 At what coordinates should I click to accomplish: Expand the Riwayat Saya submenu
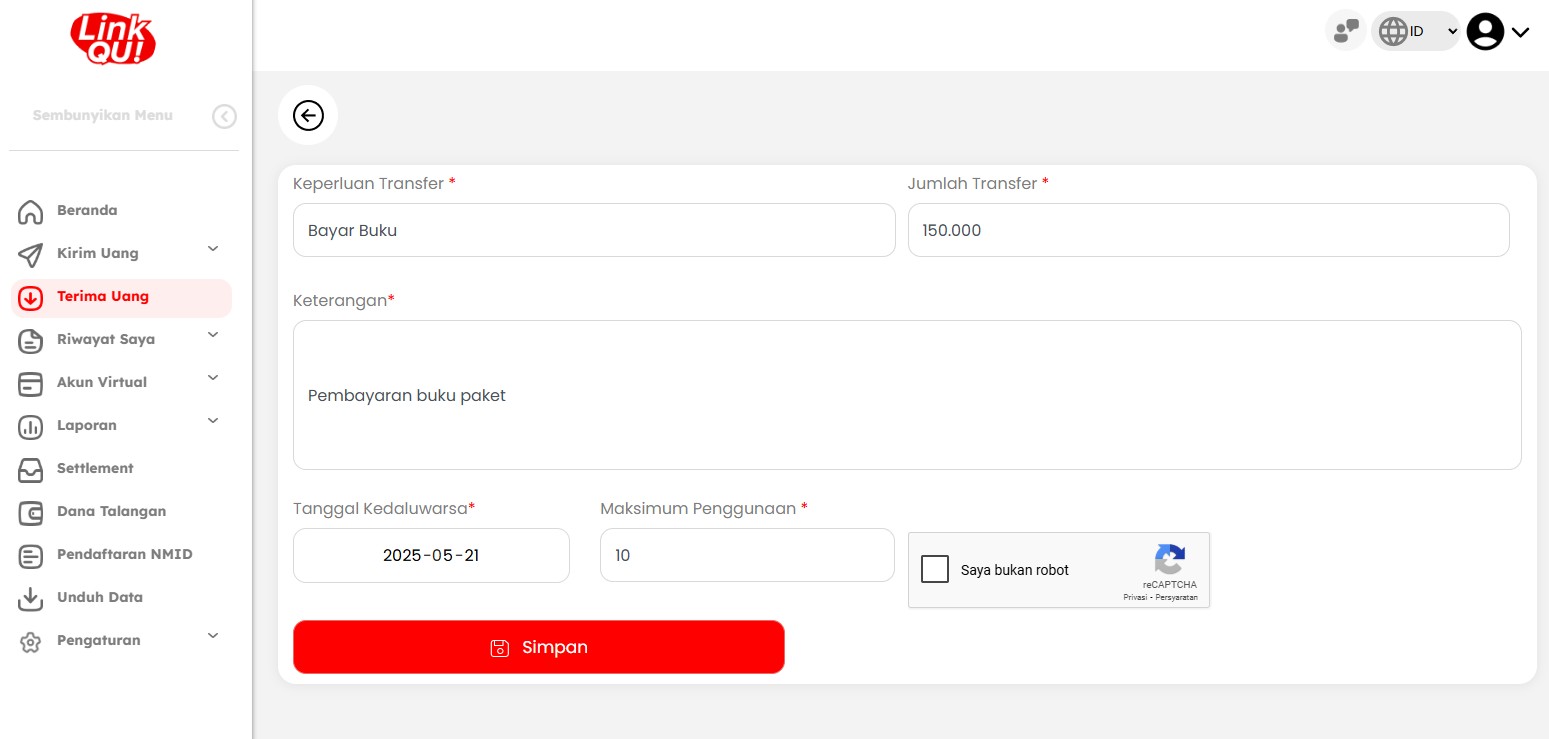212,335
